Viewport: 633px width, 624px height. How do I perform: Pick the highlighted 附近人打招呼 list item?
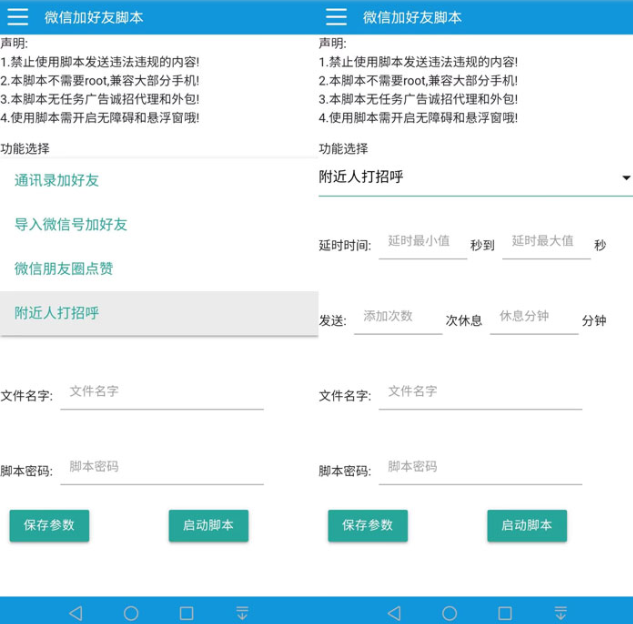(56, 313)
